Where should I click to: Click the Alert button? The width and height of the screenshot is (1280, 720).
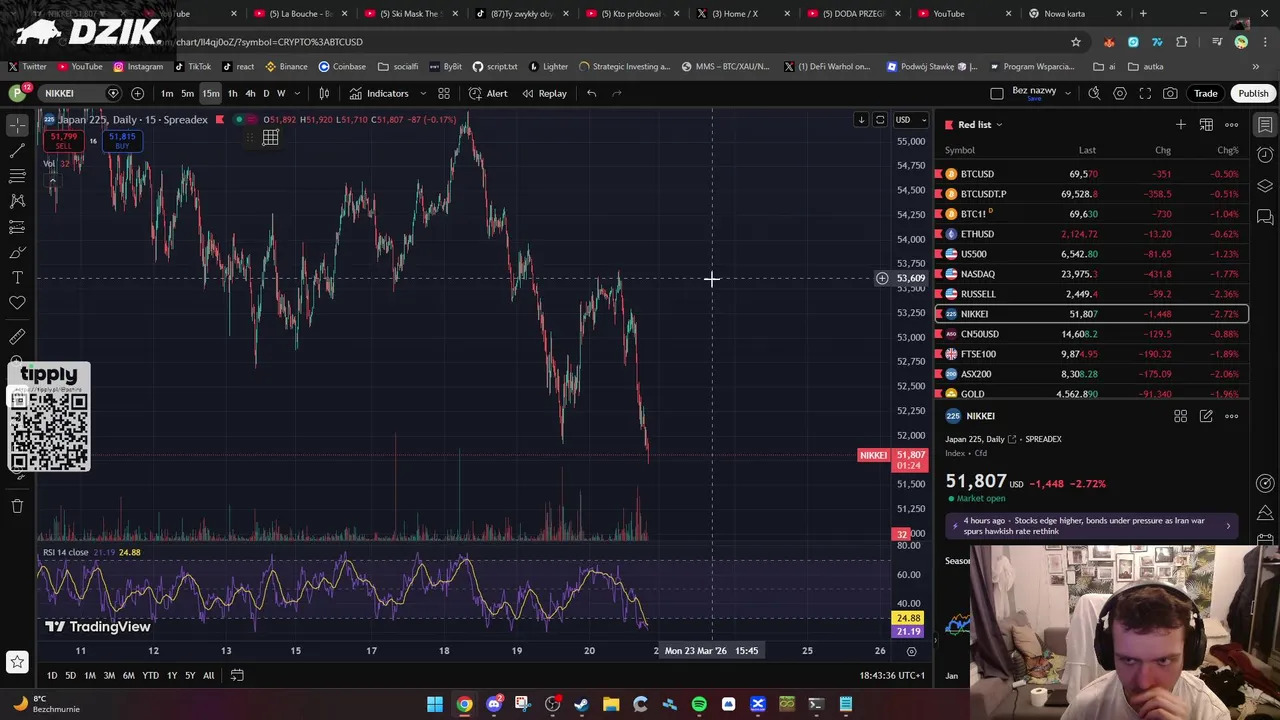pyautogui.click(x=488, y=93)
